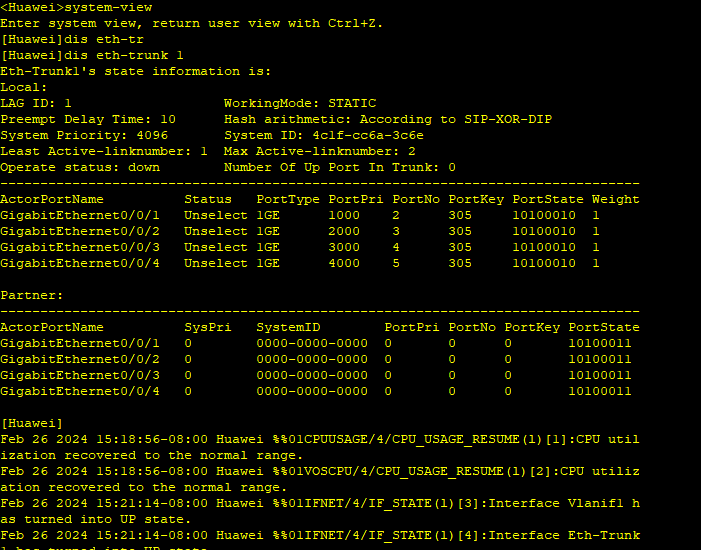Click the IFNET log entry mentioning Eth-Trunk

click(x=320, y=540)
